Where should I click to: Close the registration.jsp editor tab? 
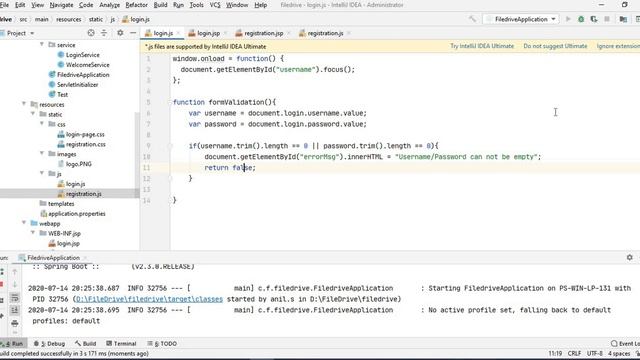[289, 33]
